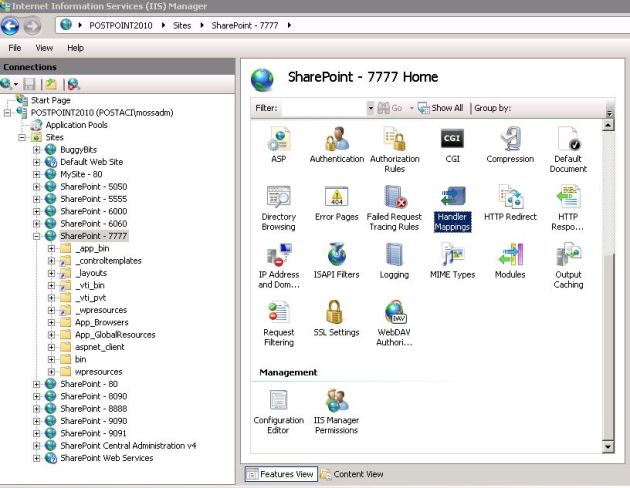Select SharePoint Central Administration v4 site
Screen dimensions: 630x488
(127, 446)
